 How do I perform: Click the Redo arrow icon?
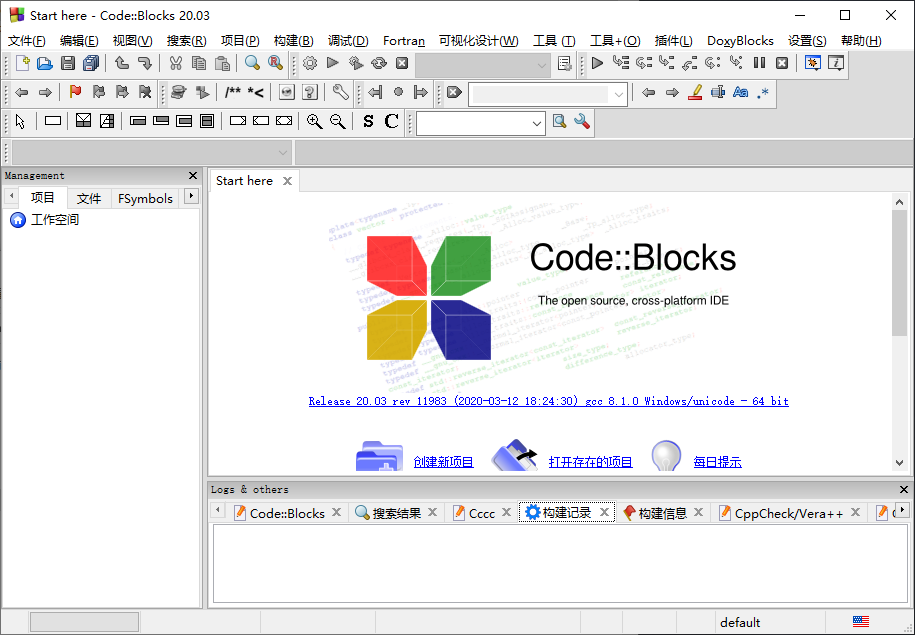coord(145,63)
